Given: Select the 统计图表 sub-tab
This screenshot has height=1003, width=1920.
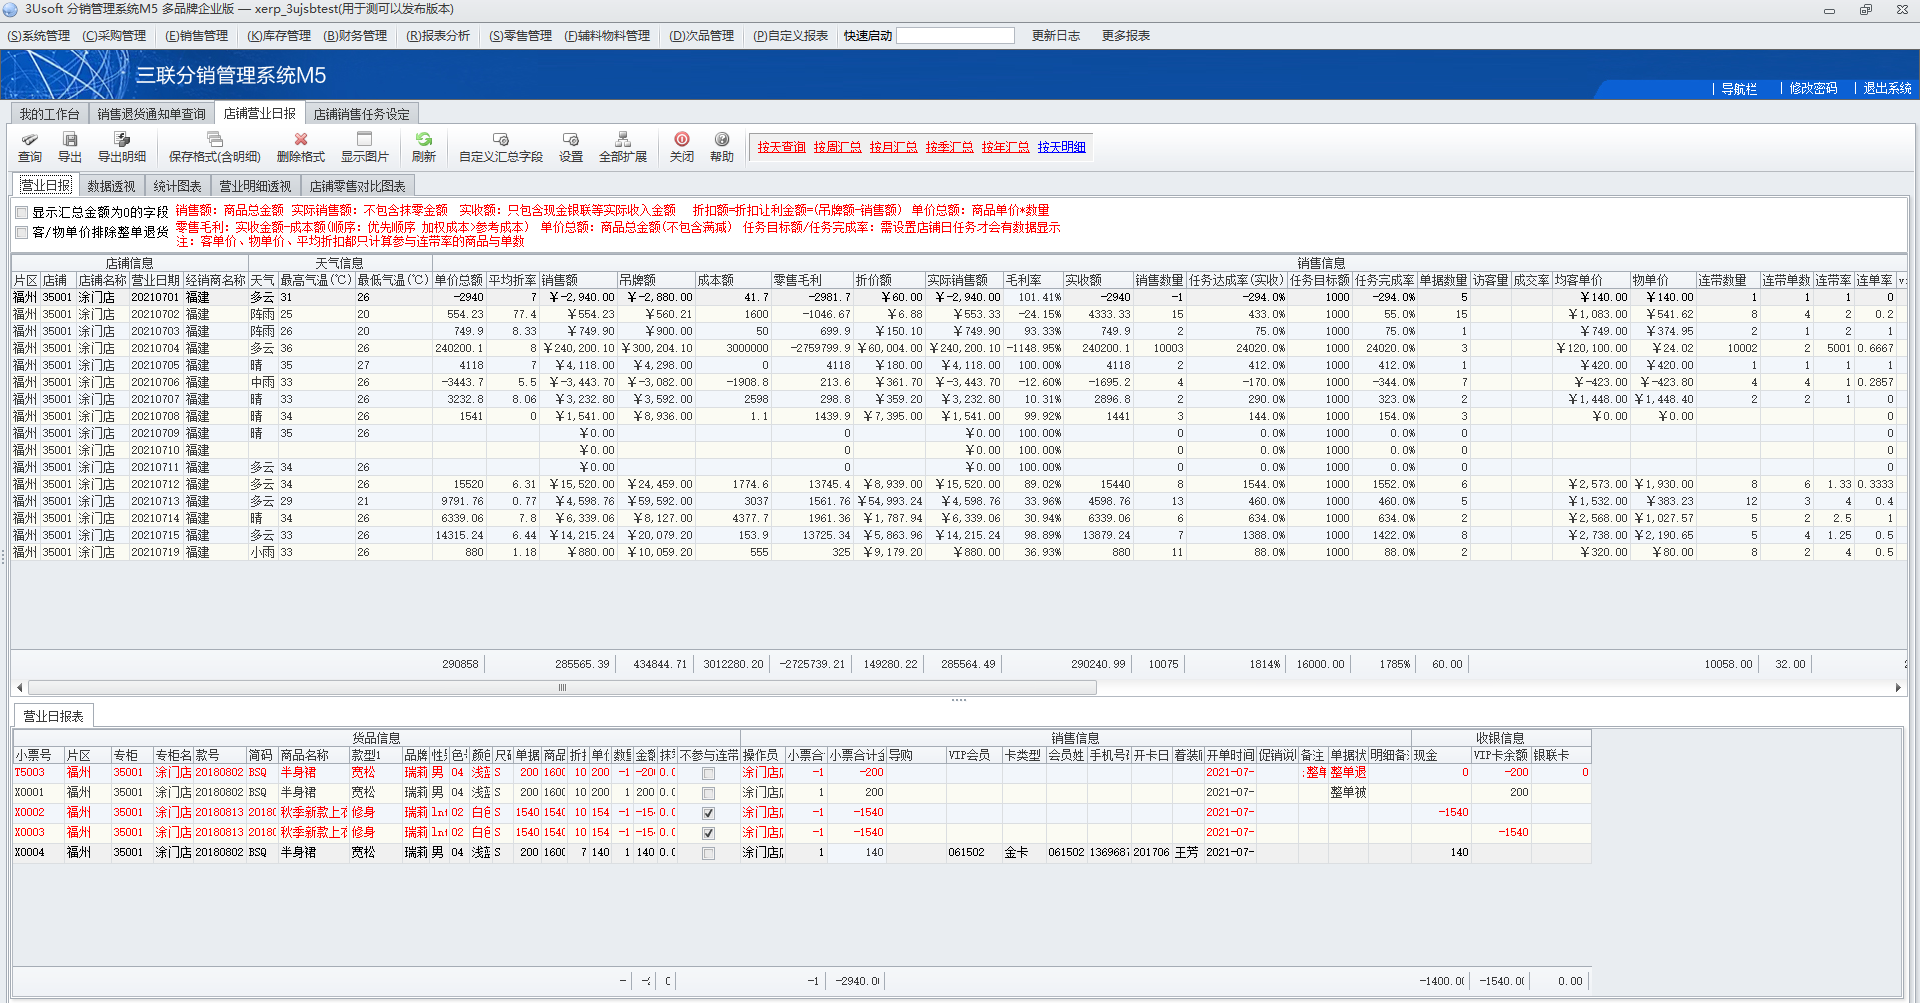Looking at the screenshot, I should 177,186.
